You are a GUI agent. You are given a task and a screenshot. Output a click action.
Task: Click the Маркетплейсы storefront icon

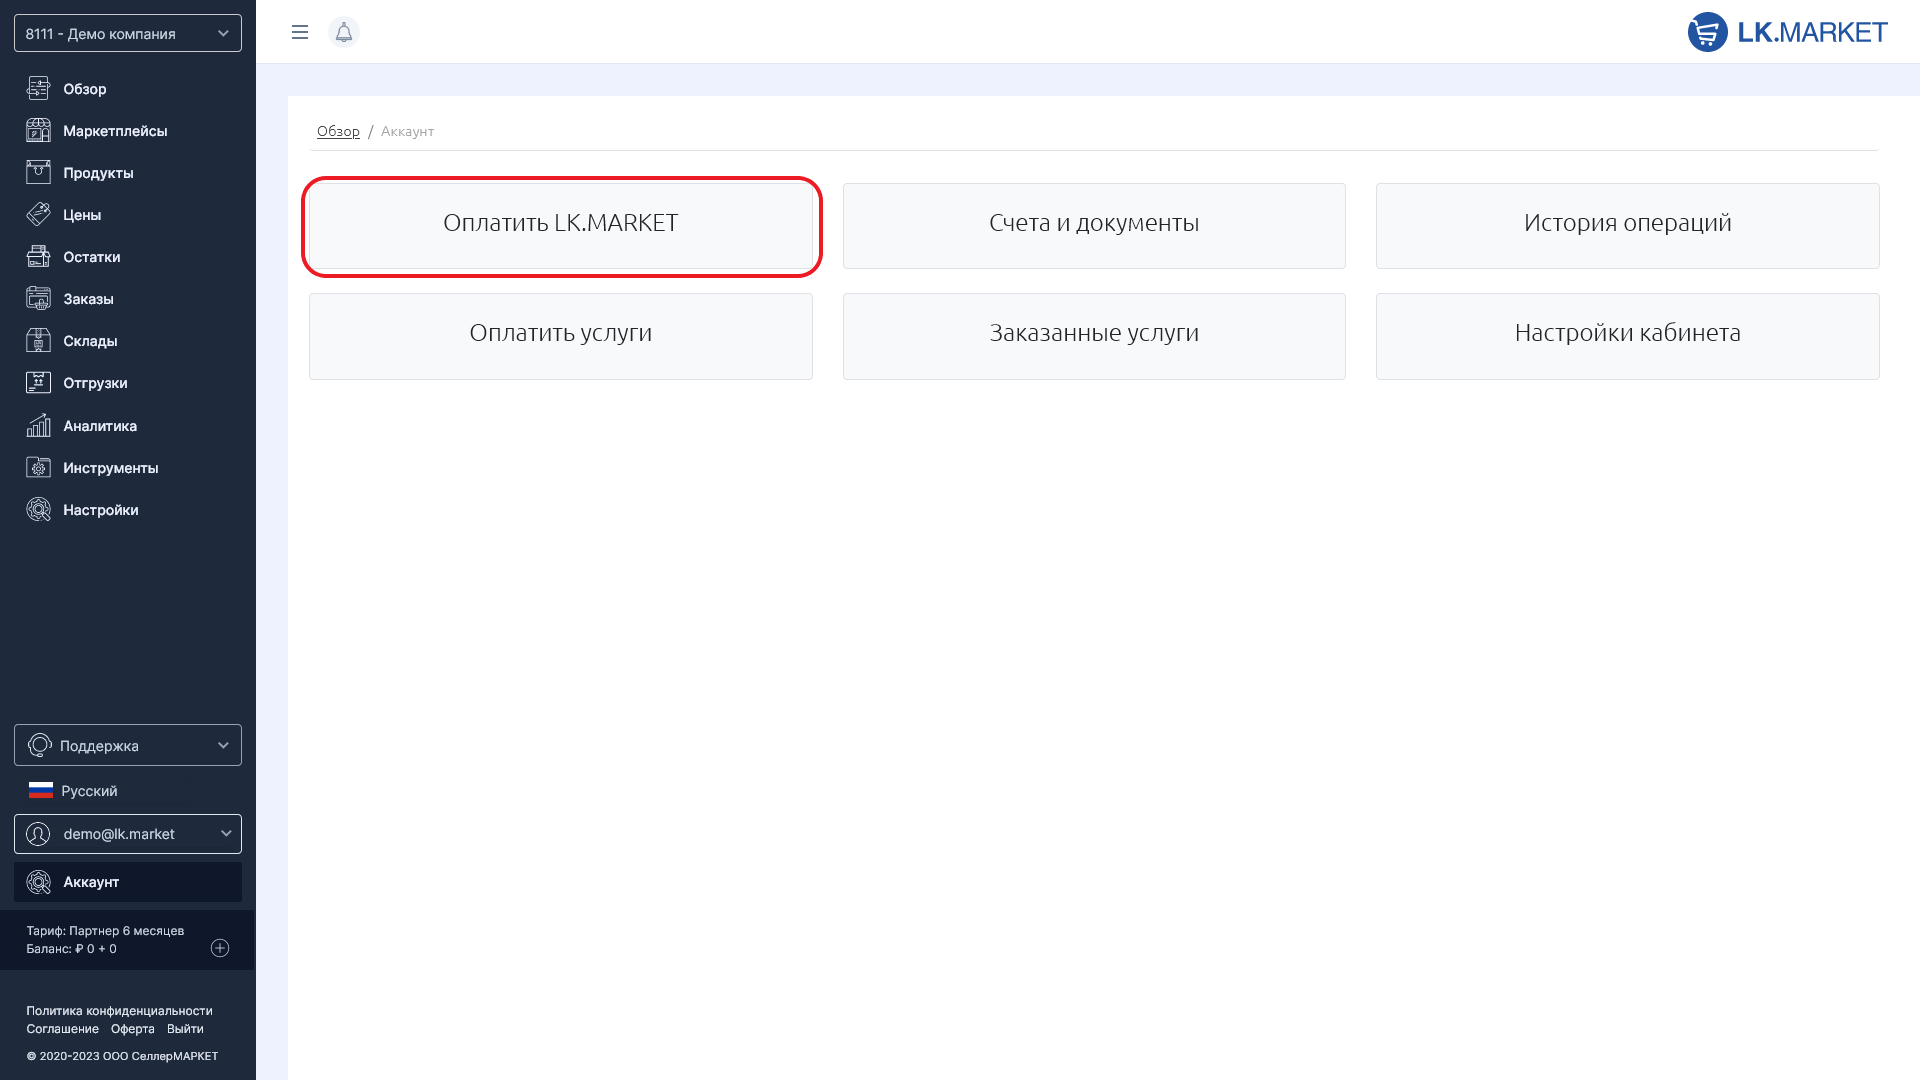pos(38,130)
